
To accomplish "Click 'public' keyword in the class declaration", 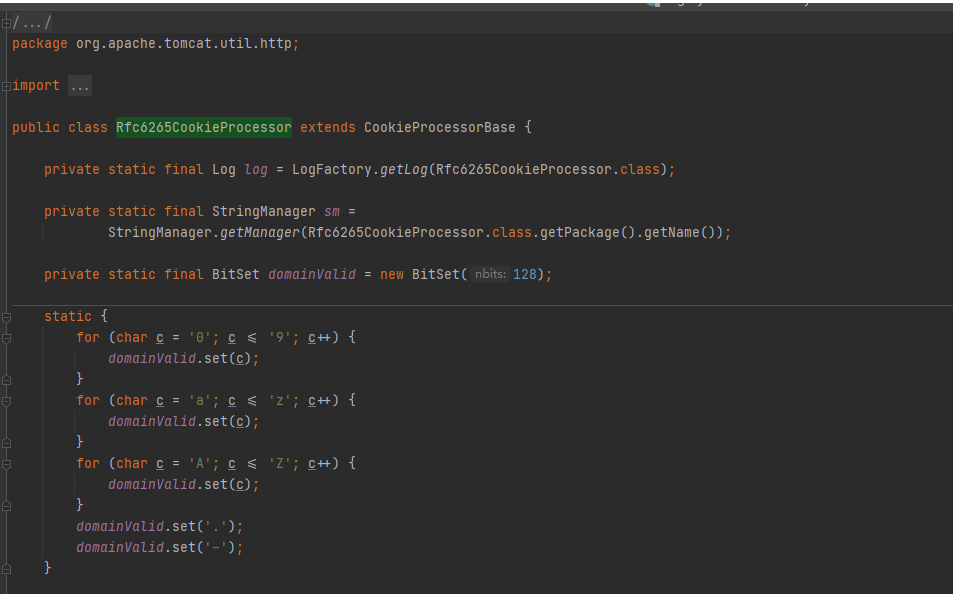I will 36,128.
